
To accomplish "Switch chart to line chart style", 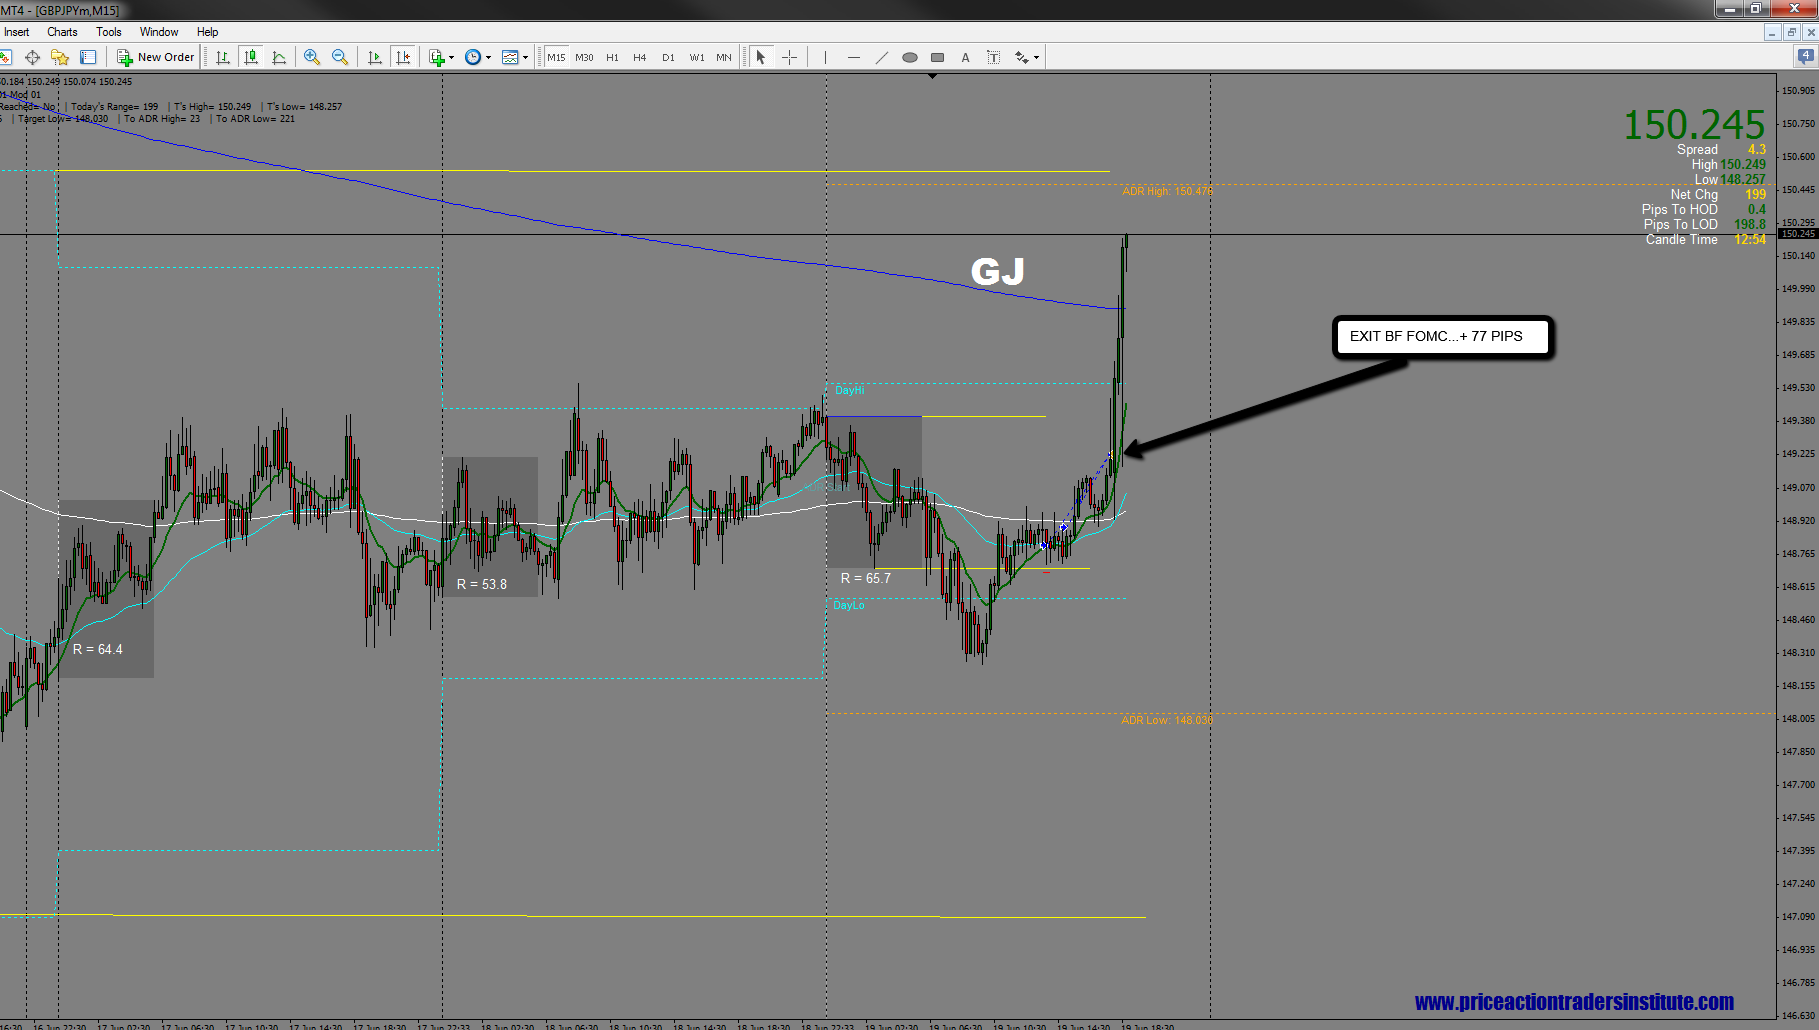I will (x=279, y=57).
